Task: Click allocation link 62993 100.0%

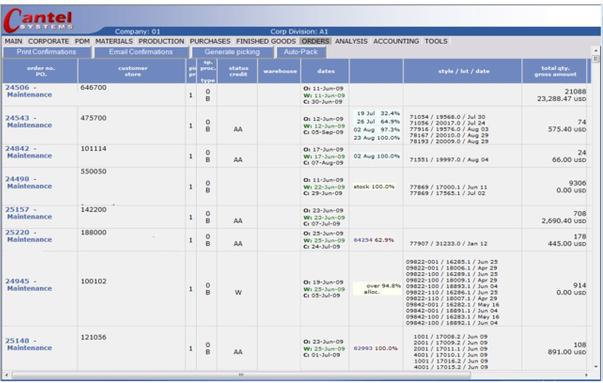Action: point(375,348)
